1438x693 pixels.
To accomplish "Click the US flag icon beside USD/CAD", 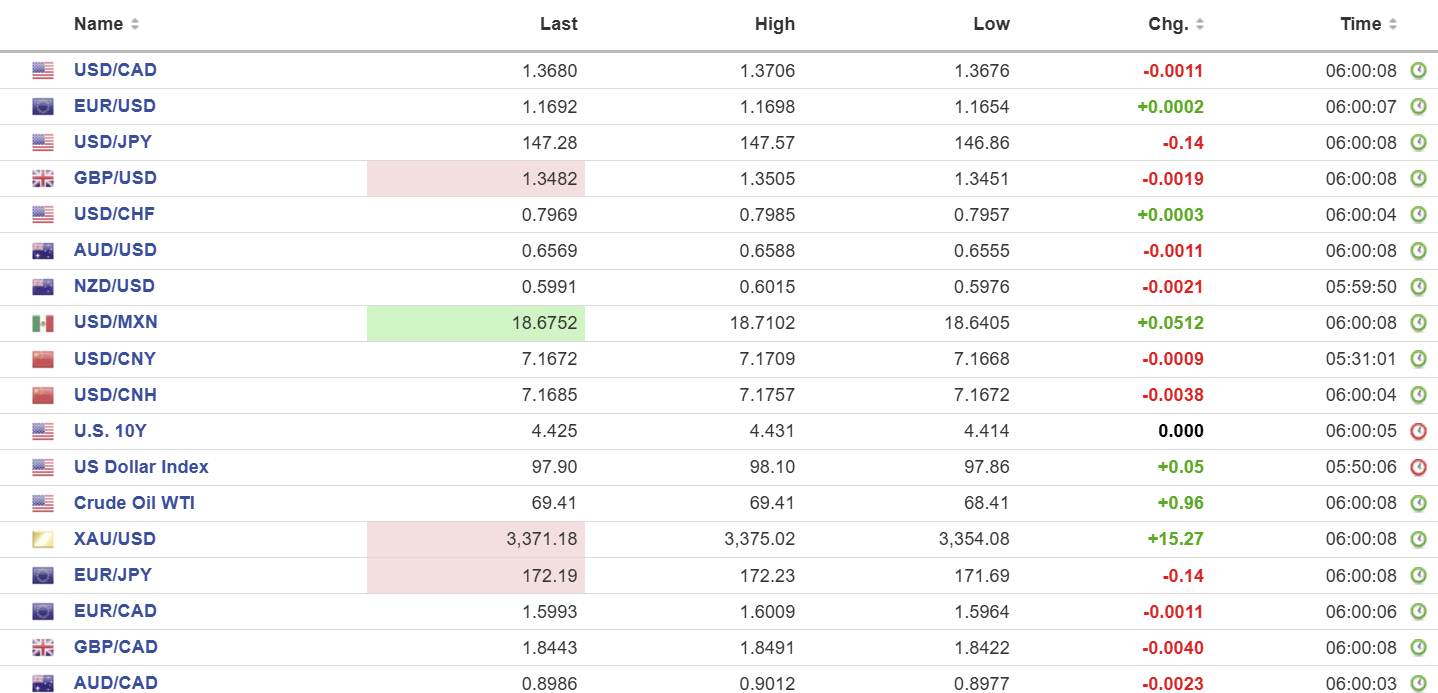I will point(42,71).
